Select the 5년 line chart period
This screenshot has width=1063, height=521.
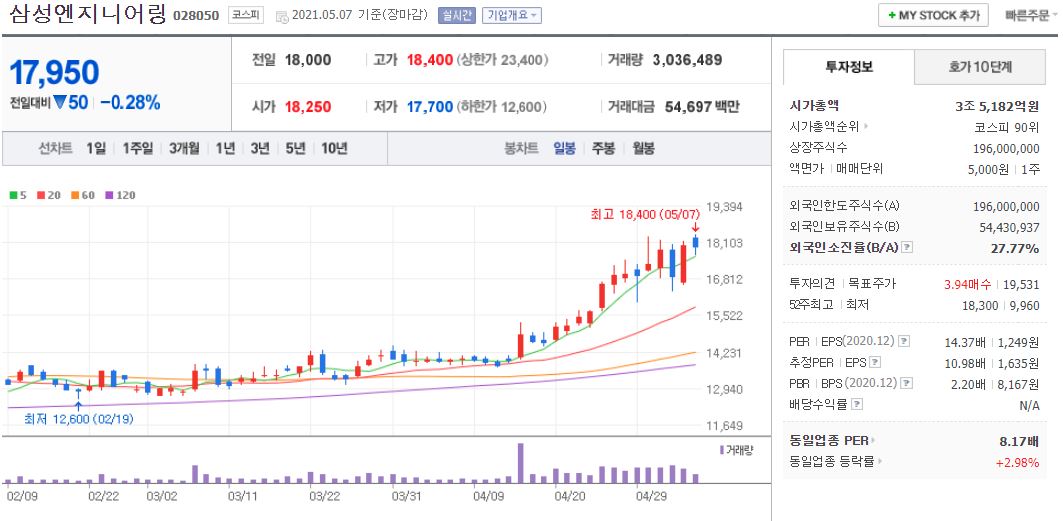296,148
